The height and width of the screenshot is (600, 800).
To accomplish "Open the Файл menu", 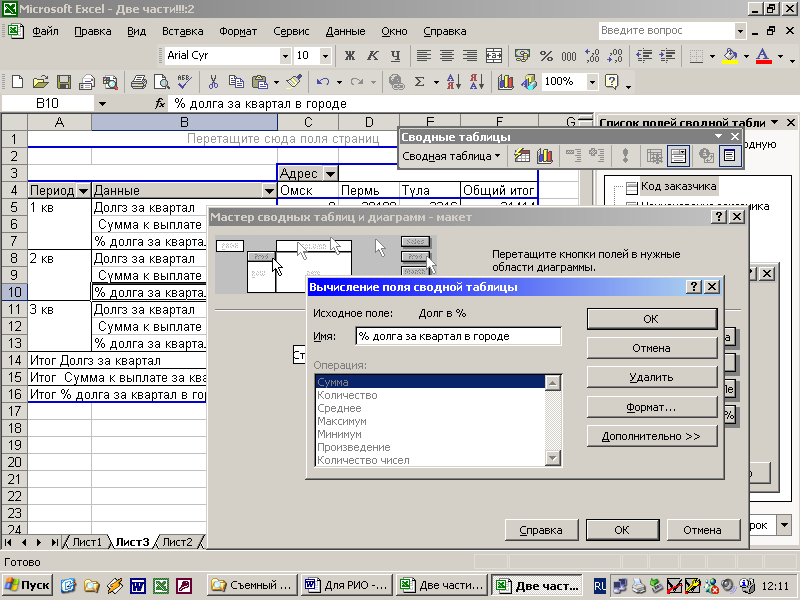I will tap(45, 31).
